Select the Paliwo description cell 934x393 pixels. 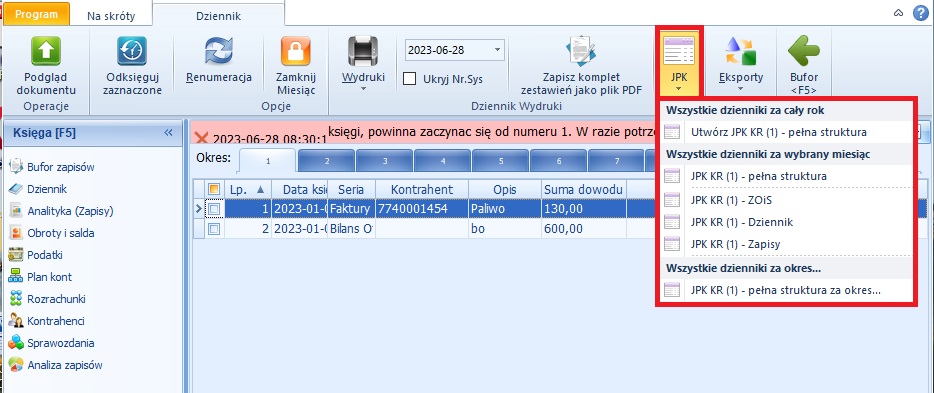coord(505,209)
